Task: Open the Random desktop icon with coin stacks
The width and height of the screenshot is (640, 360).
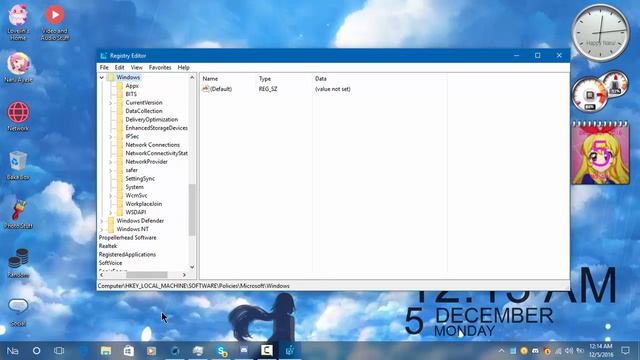Action: [x=18, y=263]
